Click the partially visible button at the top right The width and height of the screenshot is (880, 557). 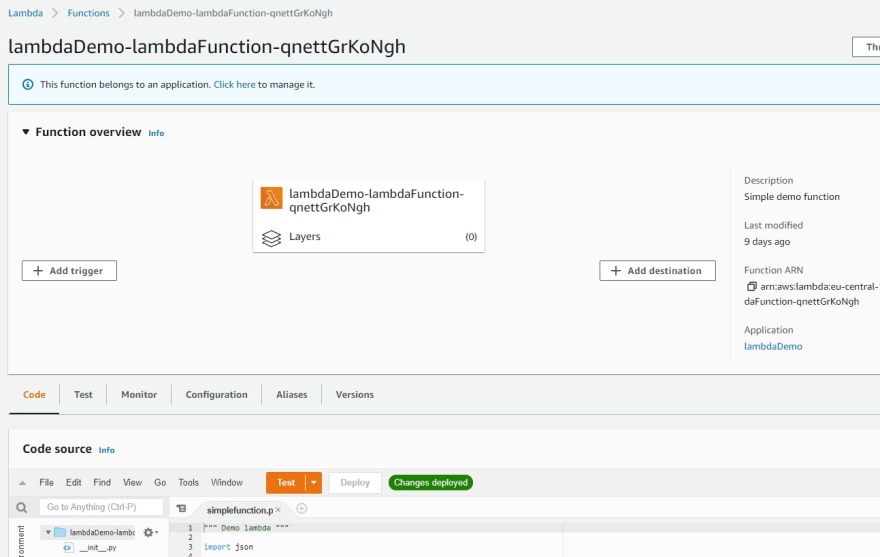pyautogui.click(x=866, y=47)
